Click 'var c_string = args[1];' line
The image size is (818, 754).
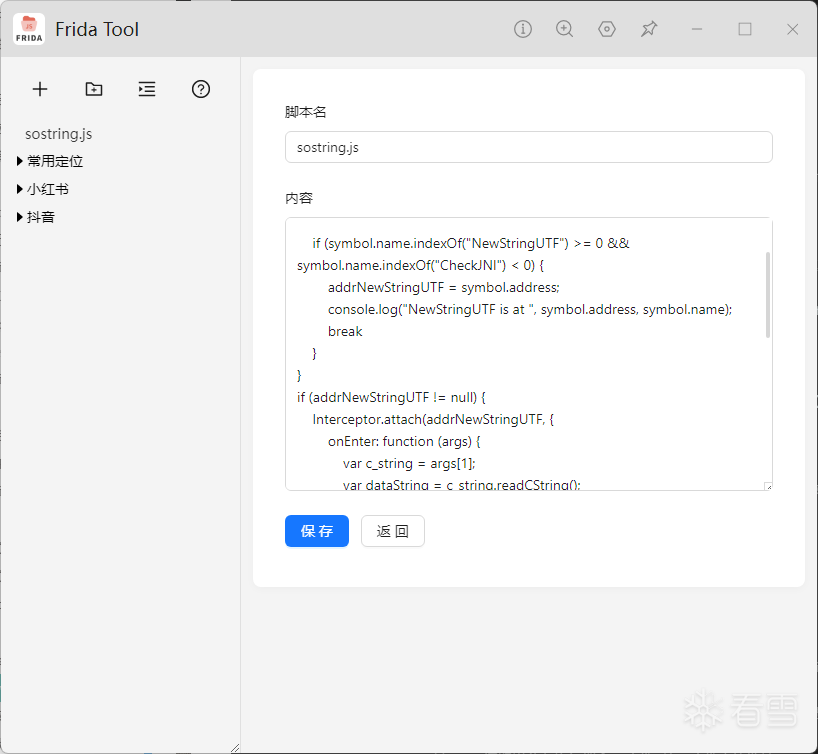(x=409, y=463)
